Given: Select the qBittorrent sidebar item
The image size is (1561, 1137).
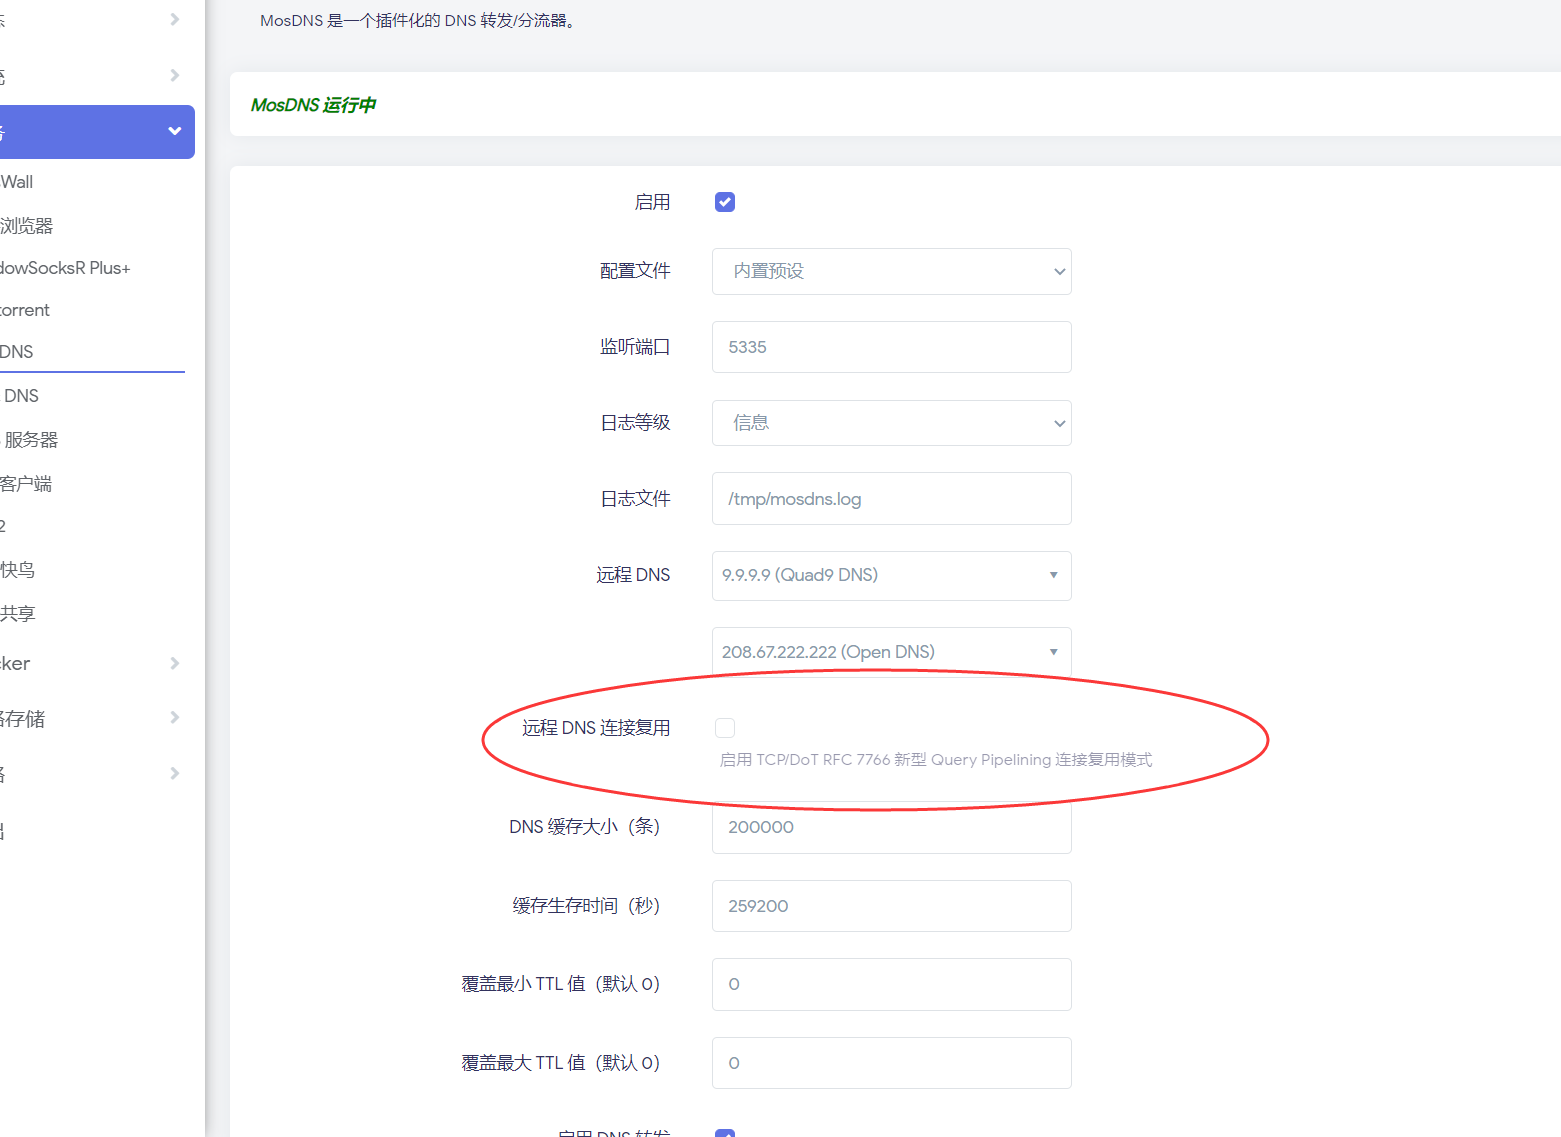Looking at the screenshot, I should (24, 309).
